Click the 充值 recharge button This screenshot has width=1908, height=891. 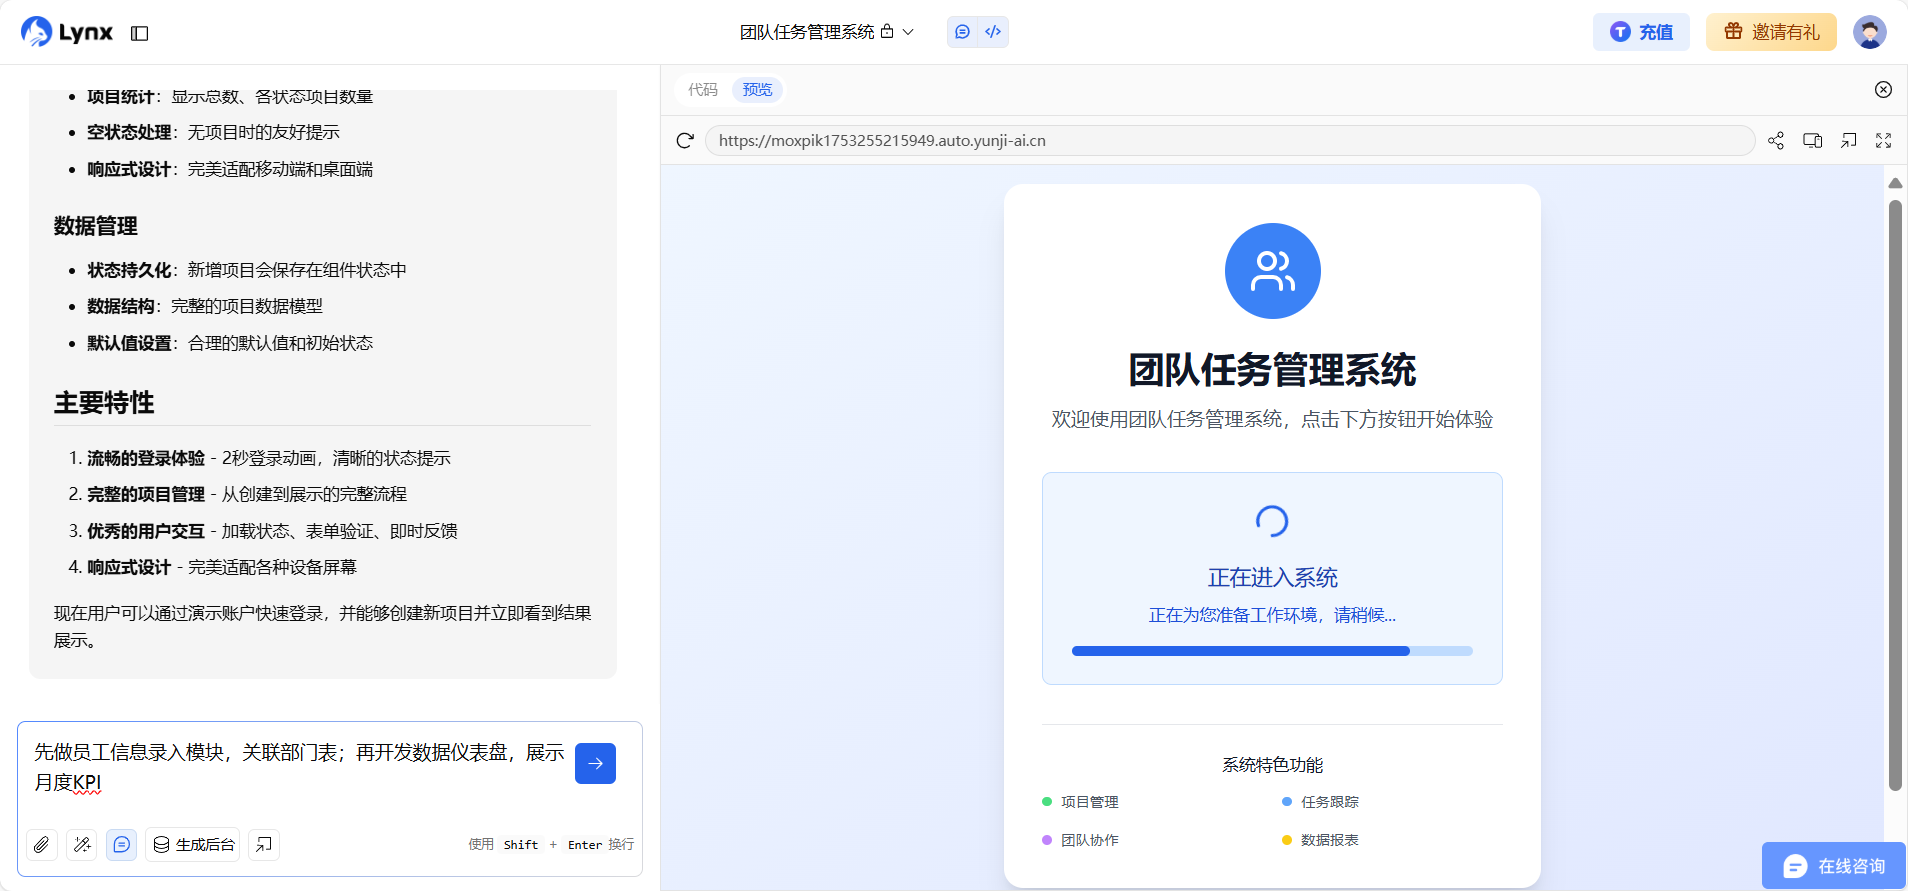pos(1641,32)
